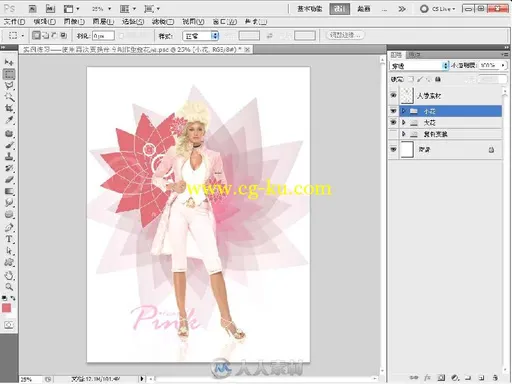This screenshot has width=512, height=384.
Task: Select the Hand tool
Action: tap(9, 275)
